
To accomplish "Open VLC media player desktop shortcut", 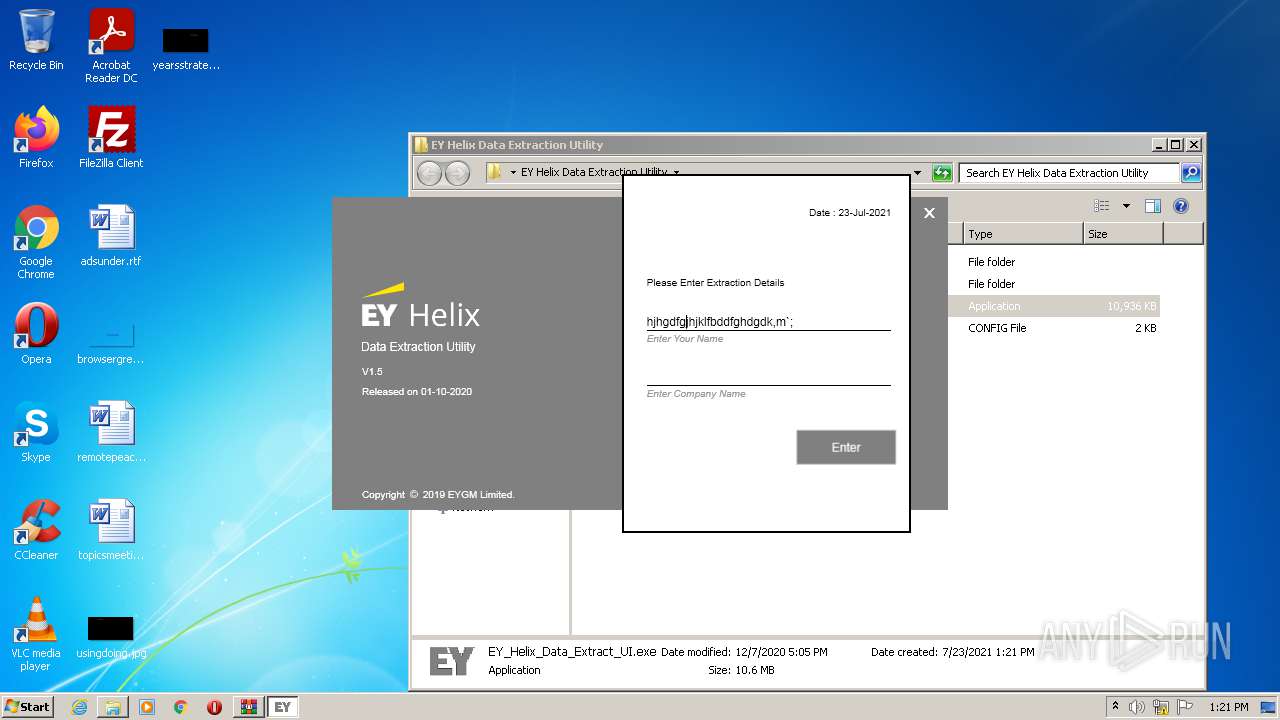I will pyautogui.click(x=36, y=634).
